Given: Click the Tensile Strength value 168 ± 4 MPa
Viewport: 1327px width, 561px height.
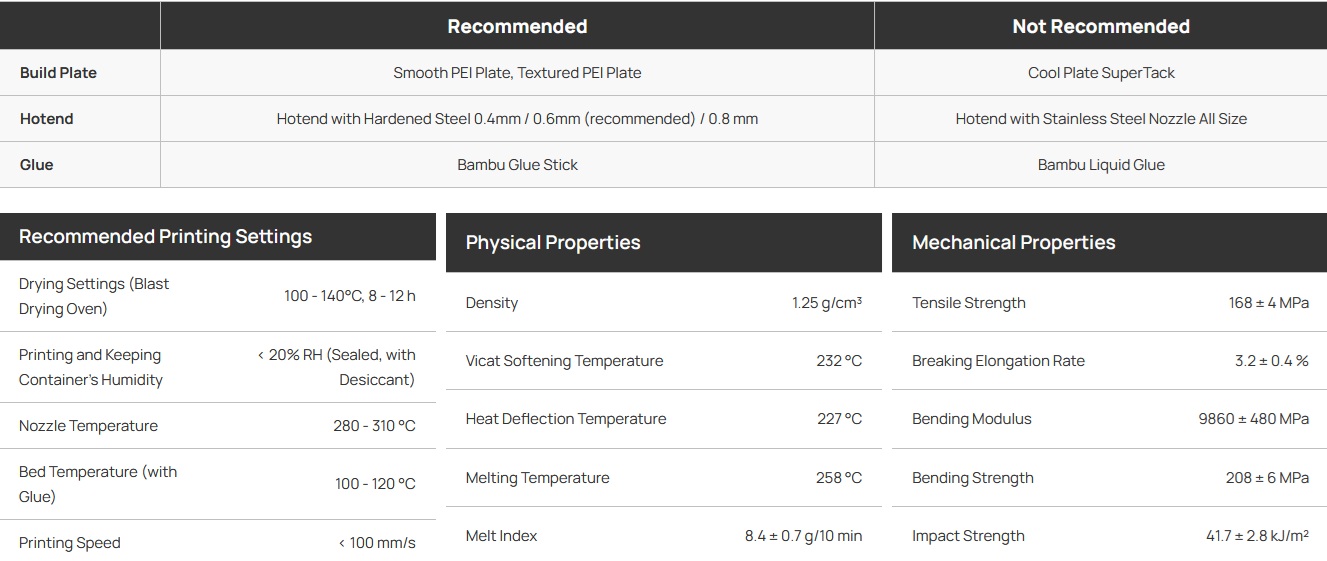Looking at the screenshot, I should (x=1268, y=303).
